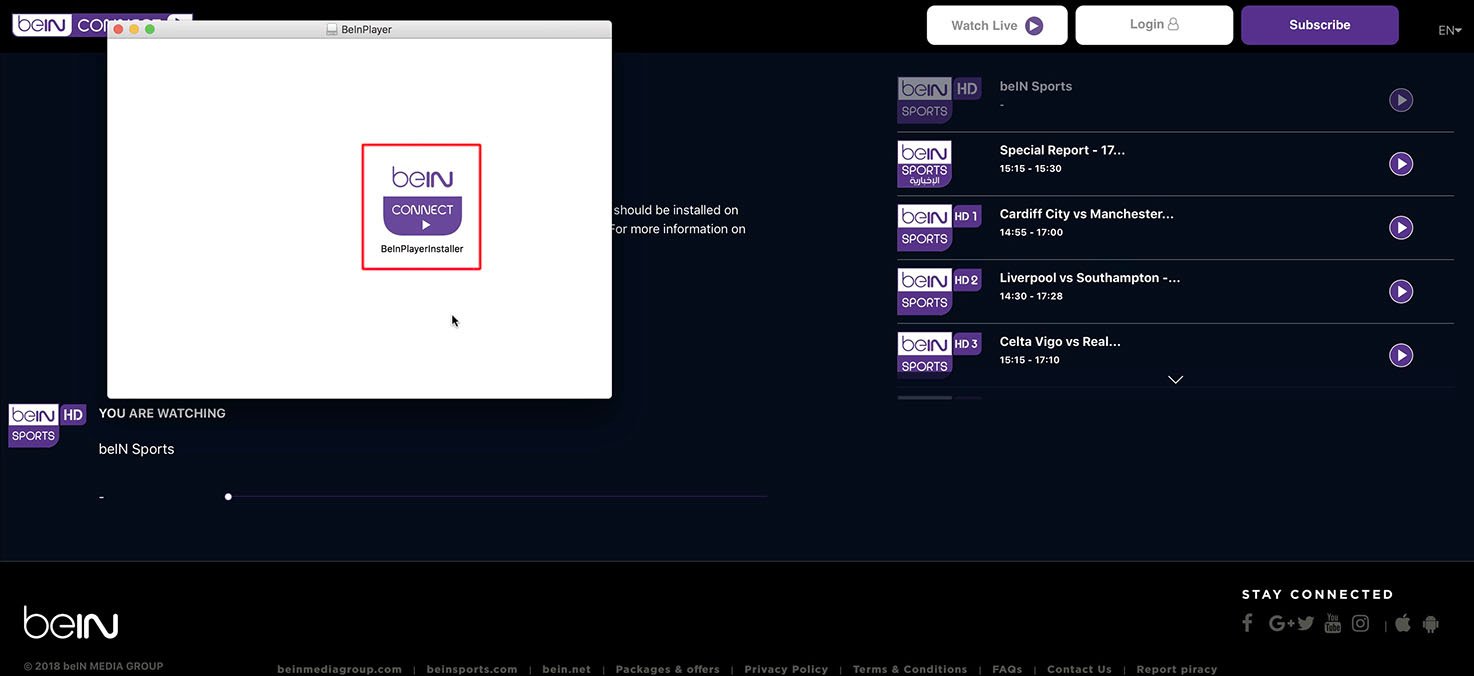The height and width of the screenshot is (676, 1474).
Task: Click the Cardiff City vs Manchester title
Action: coord(1087,214)
